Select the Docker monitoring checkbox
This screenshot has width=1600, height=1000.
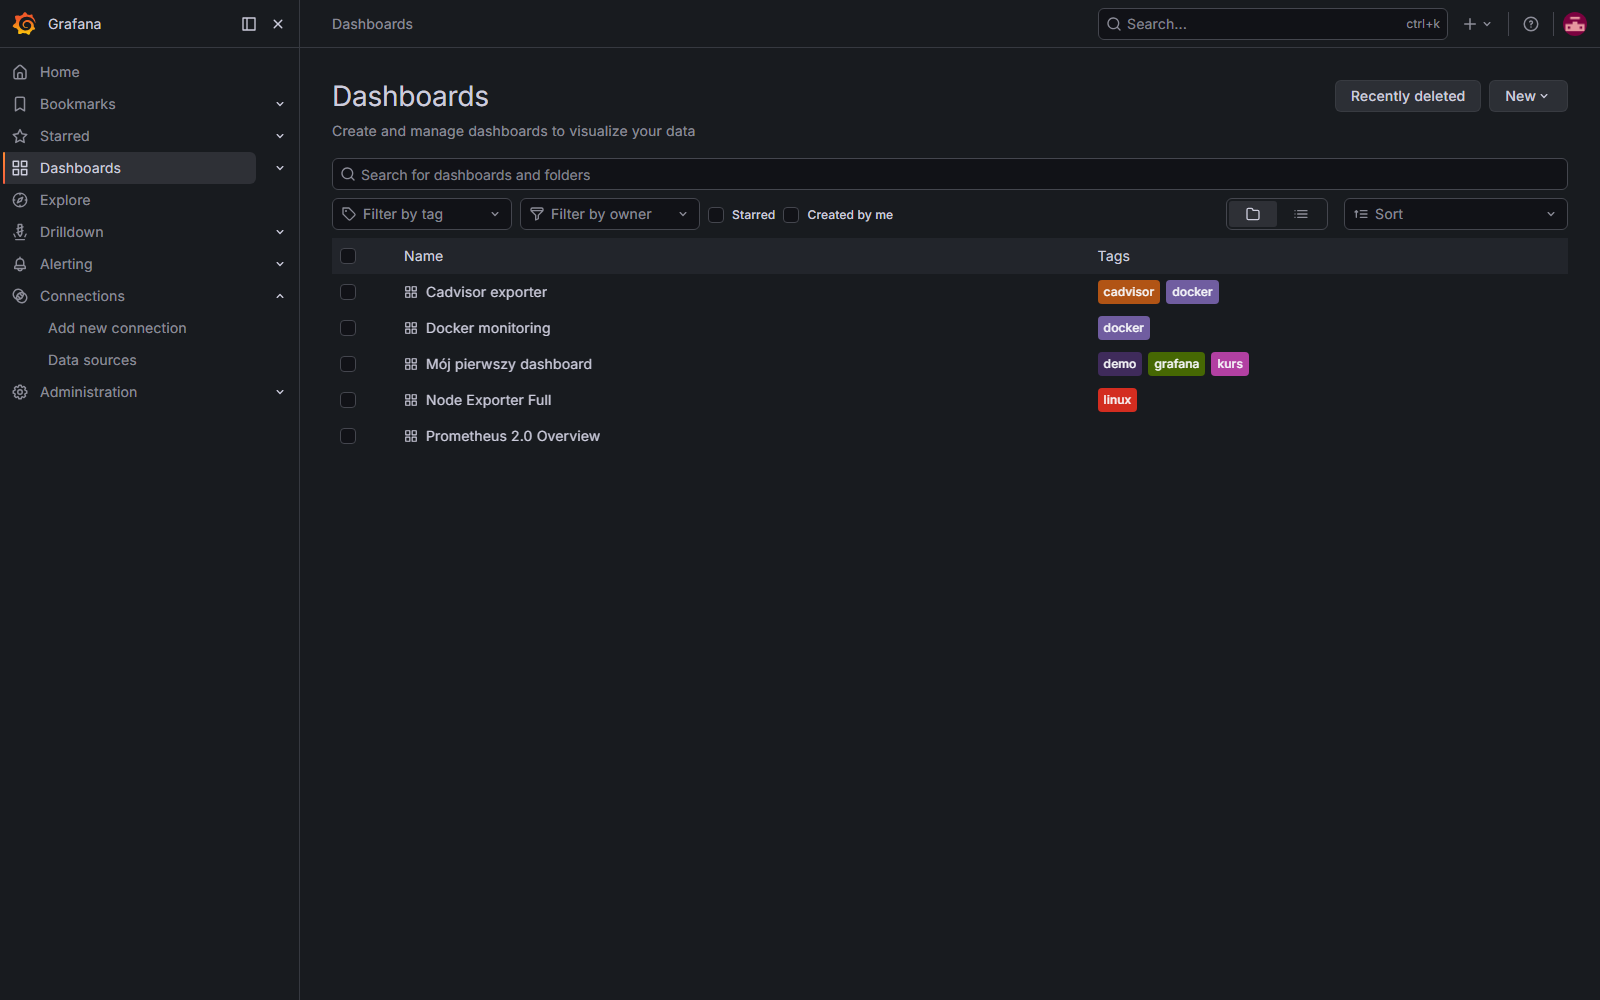click(x=348, y=328)
